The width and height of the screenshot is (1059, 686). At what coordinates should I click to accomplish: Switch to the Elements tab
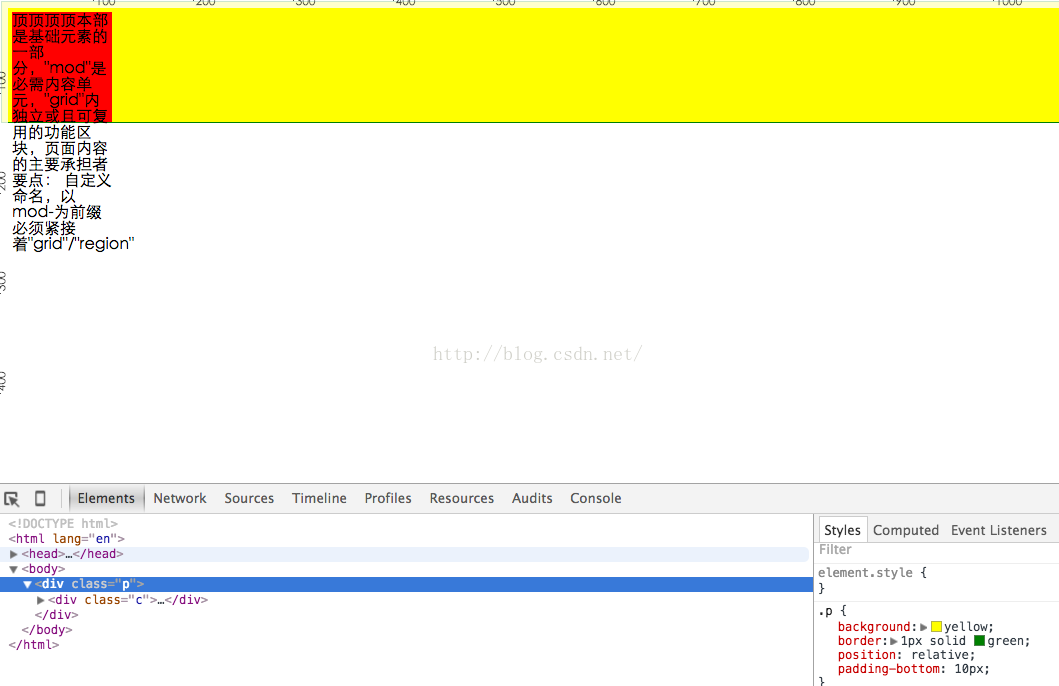click(106, 498)
